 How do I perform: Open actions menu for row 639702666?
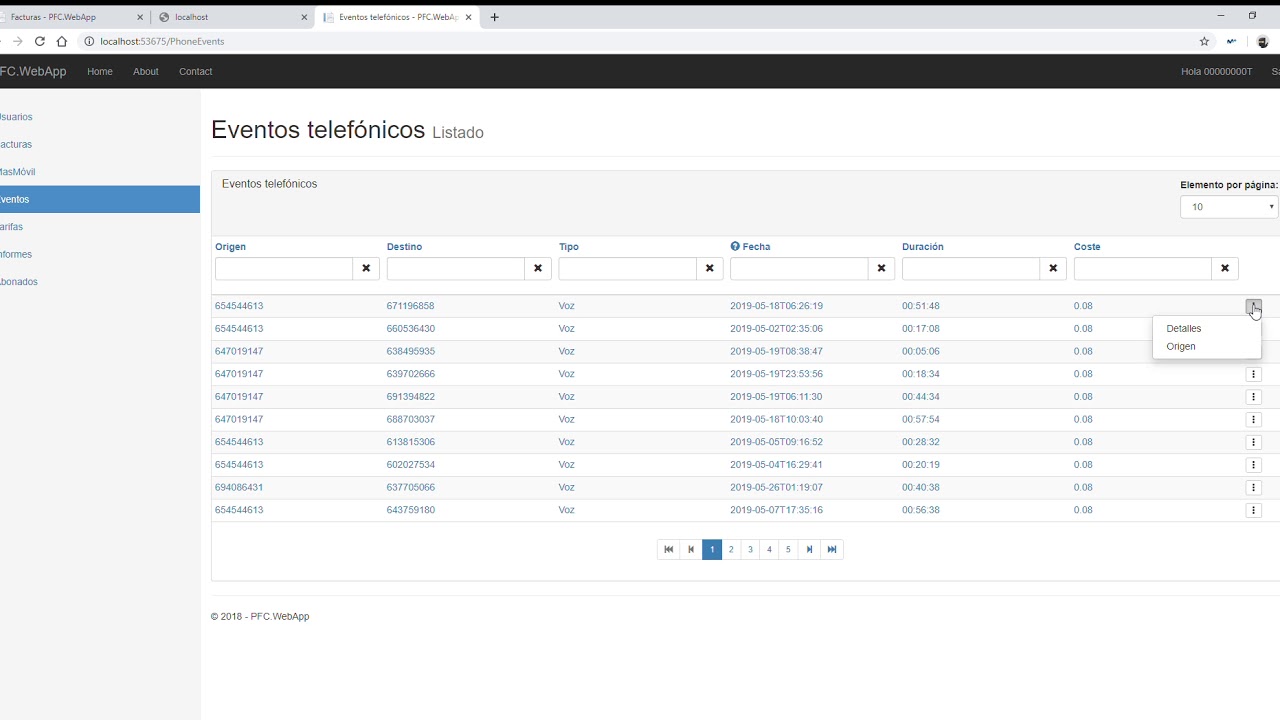pyautogui.click(x=1253, y=374)
